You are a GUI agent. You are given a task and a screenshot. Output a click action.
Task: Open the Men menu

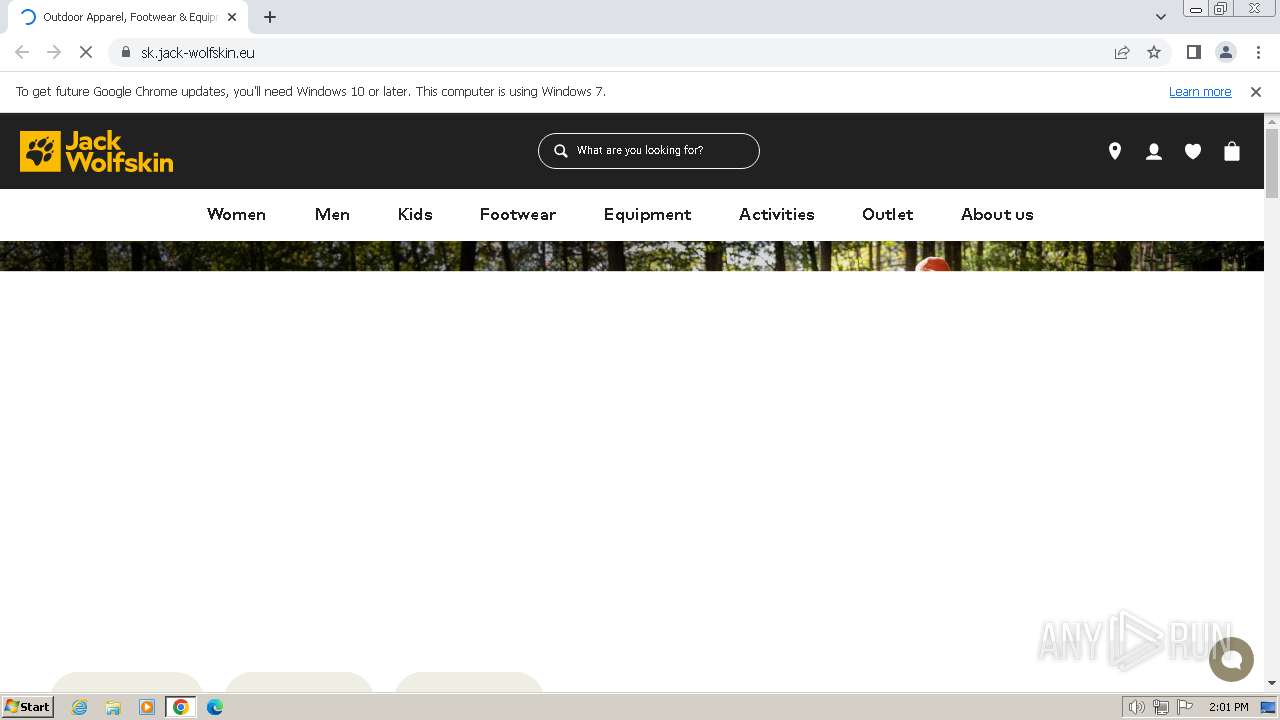pyautogui.click(x=332, y=214)
